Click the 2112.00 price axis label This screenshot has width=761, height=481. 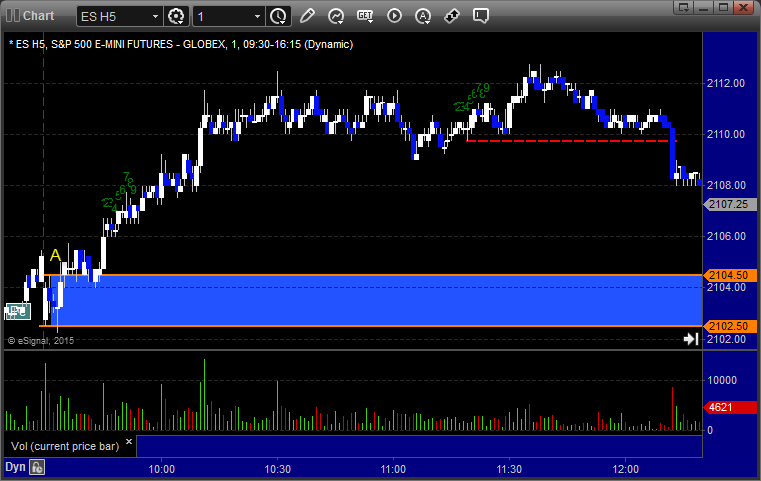click(x=726, y=83)
